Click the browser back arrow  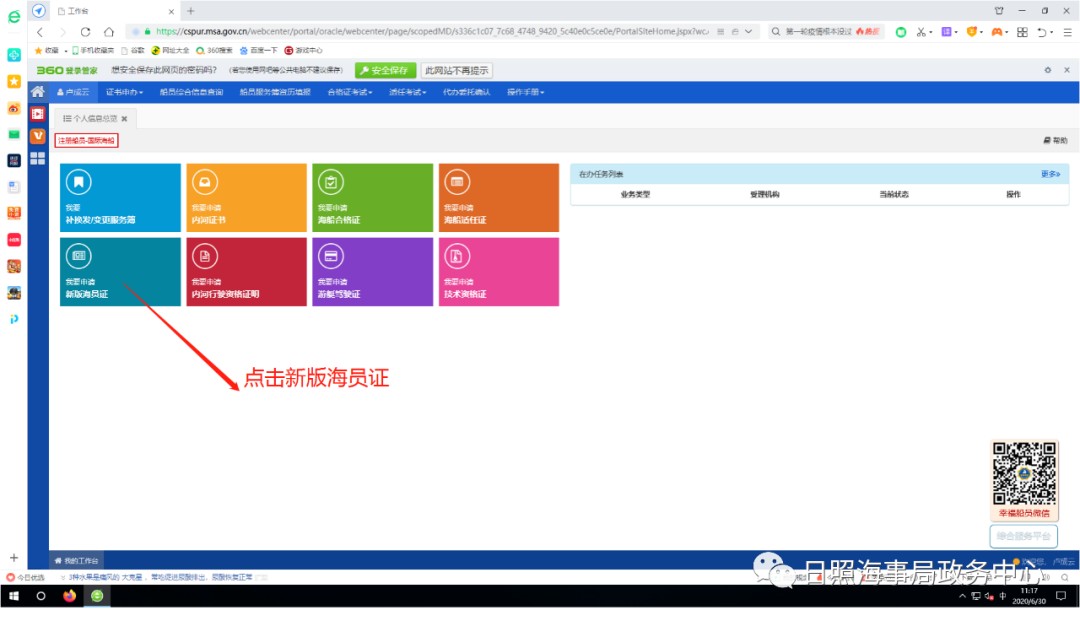pyautogui.click(x=40, y=32)
